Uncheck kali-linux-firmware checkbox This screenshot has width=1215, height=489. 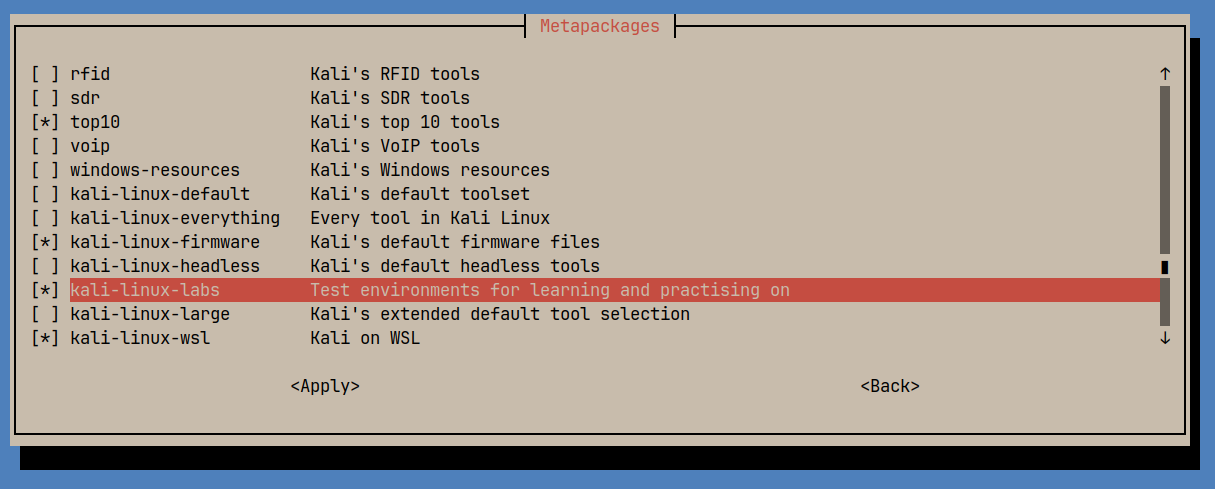point(45,242)
